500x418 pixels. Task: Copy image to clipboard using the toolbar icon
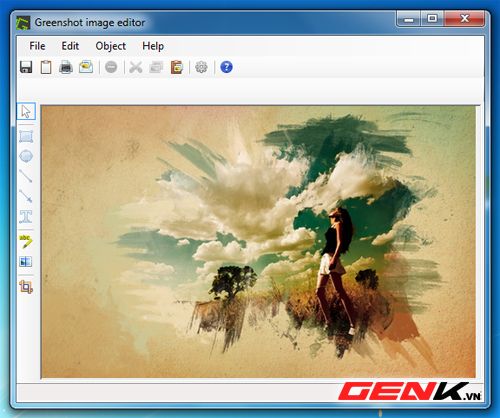click(x=46, y=67)
